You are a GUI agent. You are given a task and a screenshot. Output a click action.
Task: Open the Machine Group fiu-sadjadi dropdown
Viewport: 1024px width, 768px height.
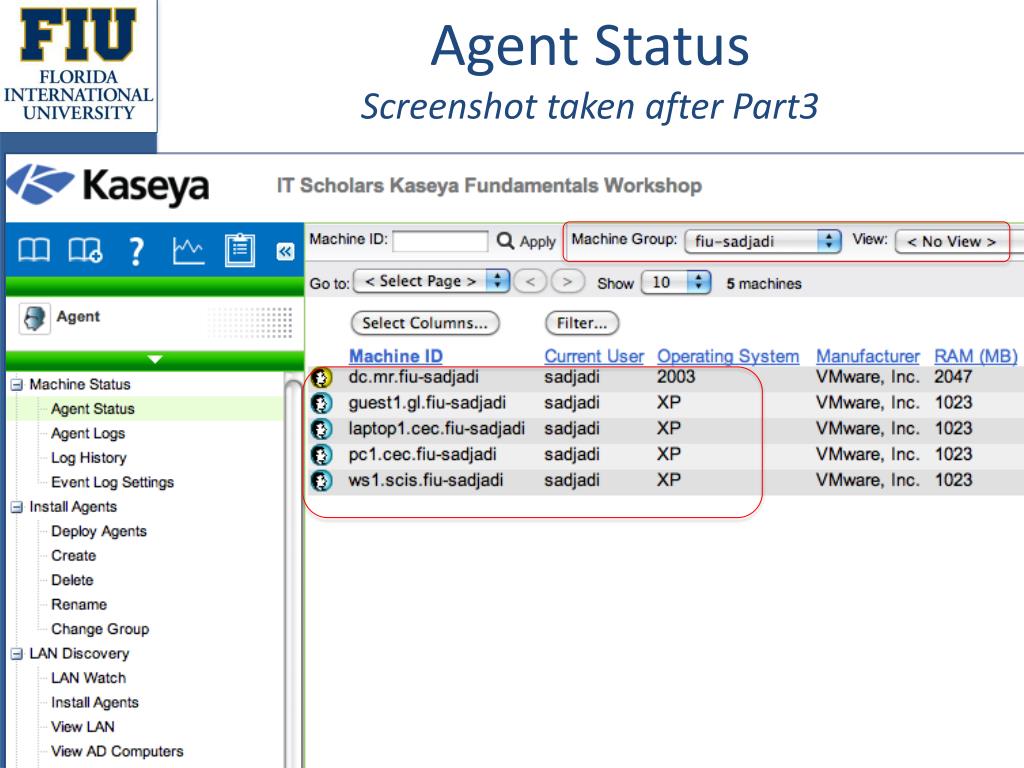click(x=762, y=241)
